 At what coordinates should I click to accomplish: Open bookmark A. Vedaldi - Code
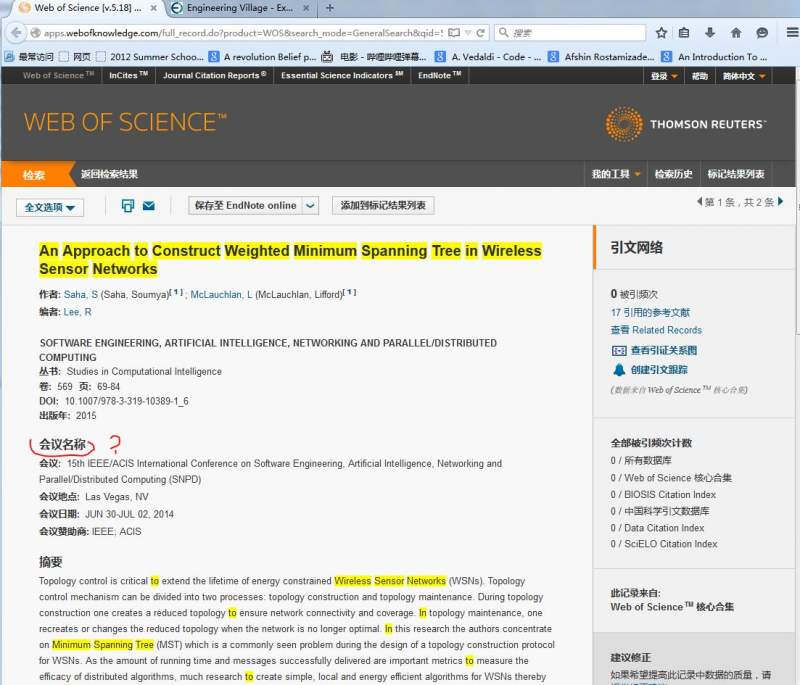click(489, 57)
